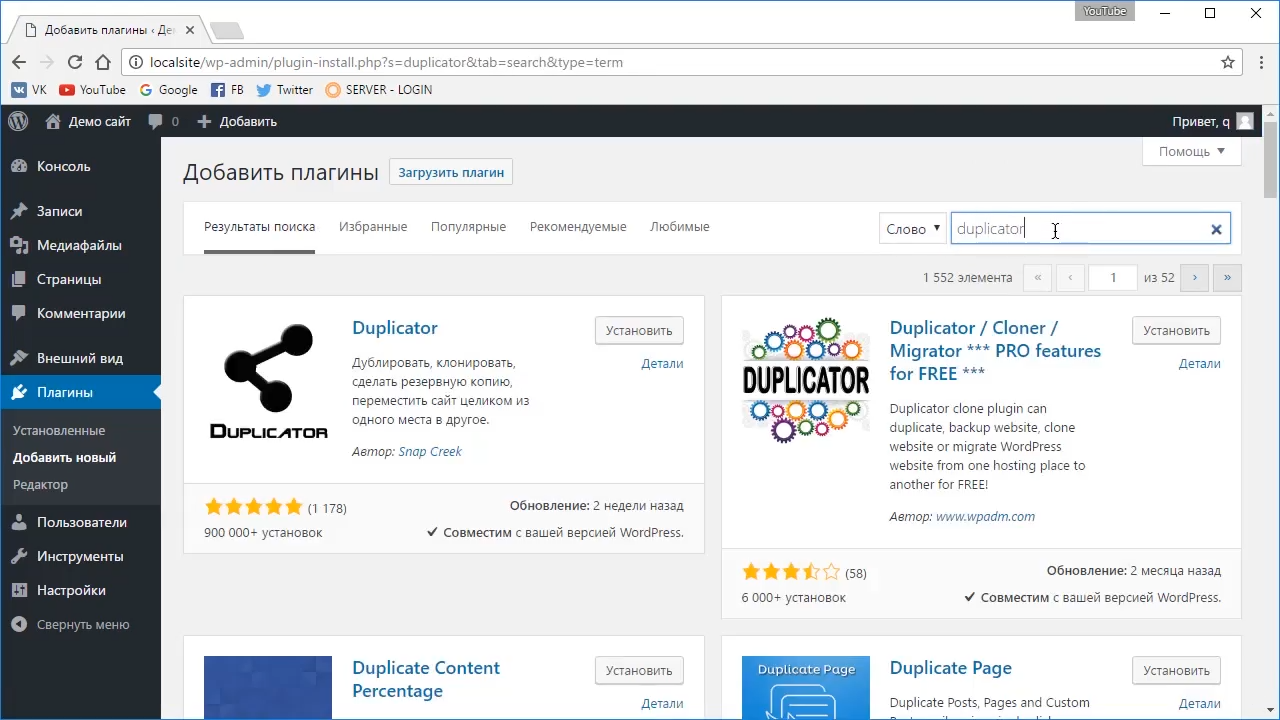This screenshot has width=1280, height=720.
Task: Expand the Слово search type dropdown
Action: pos(912,229)
